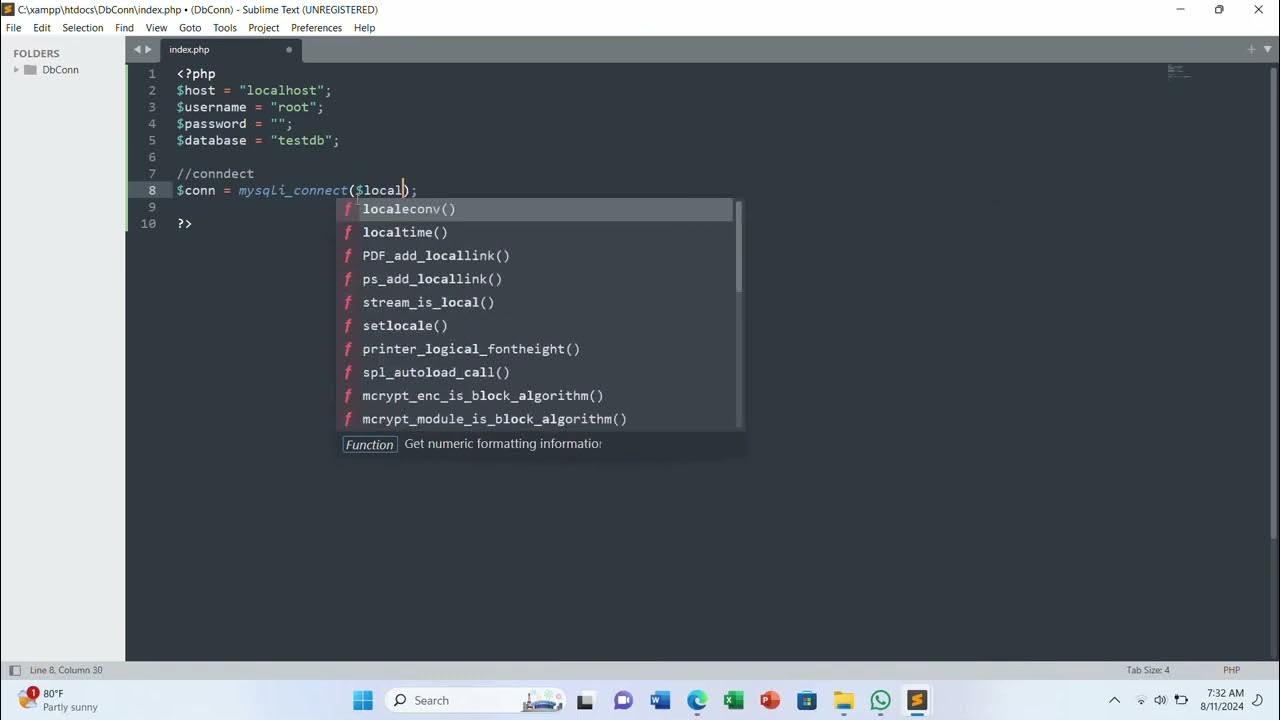Click the taskbar Search box

click(x=475, y=700)
